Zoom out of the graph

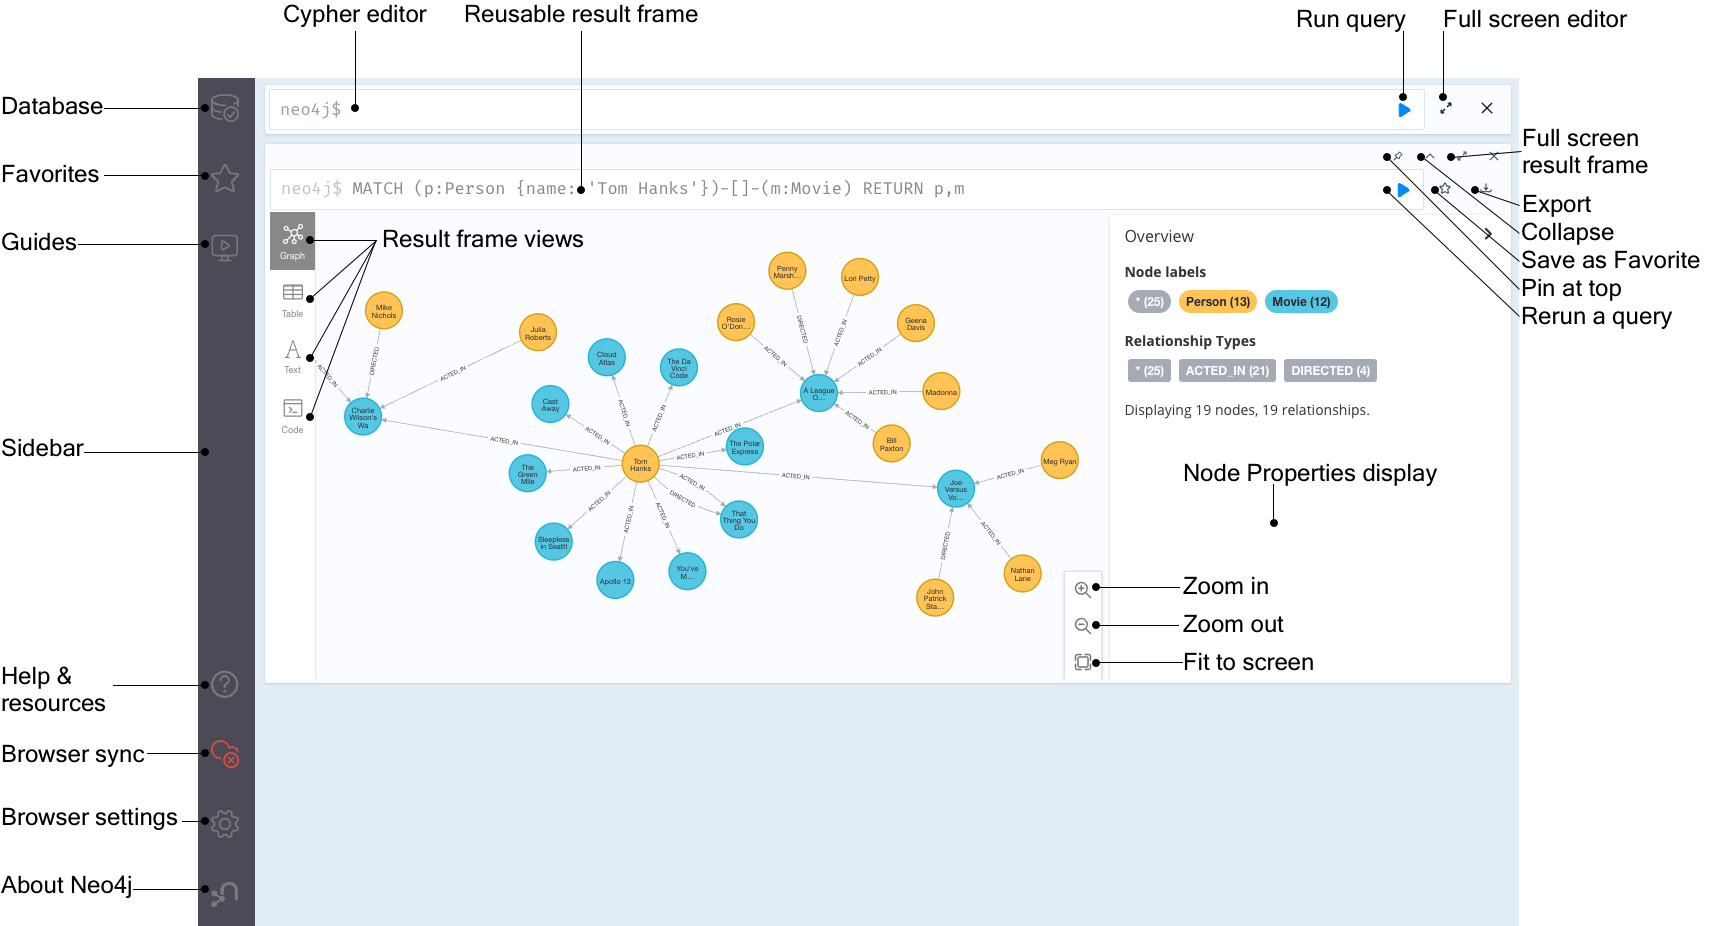coord(1082,626)
